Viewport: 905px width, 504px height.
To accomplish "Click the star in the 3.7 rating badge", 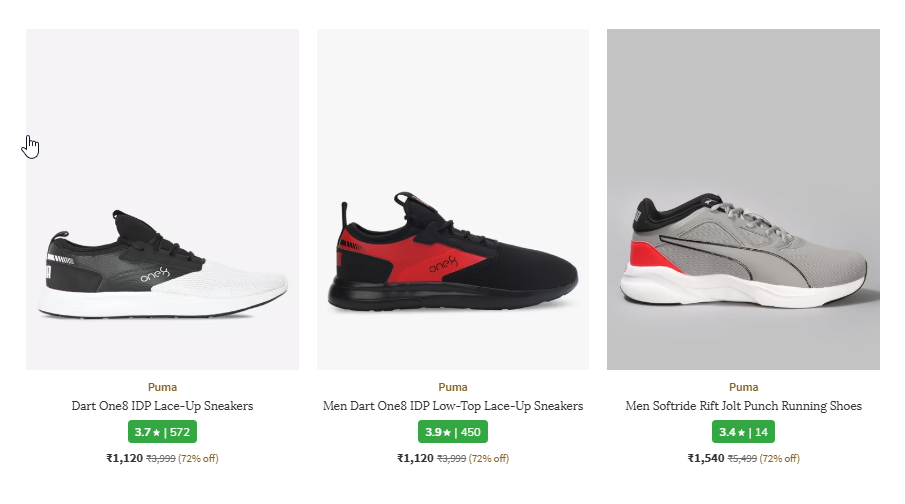I will pos(156,433).
